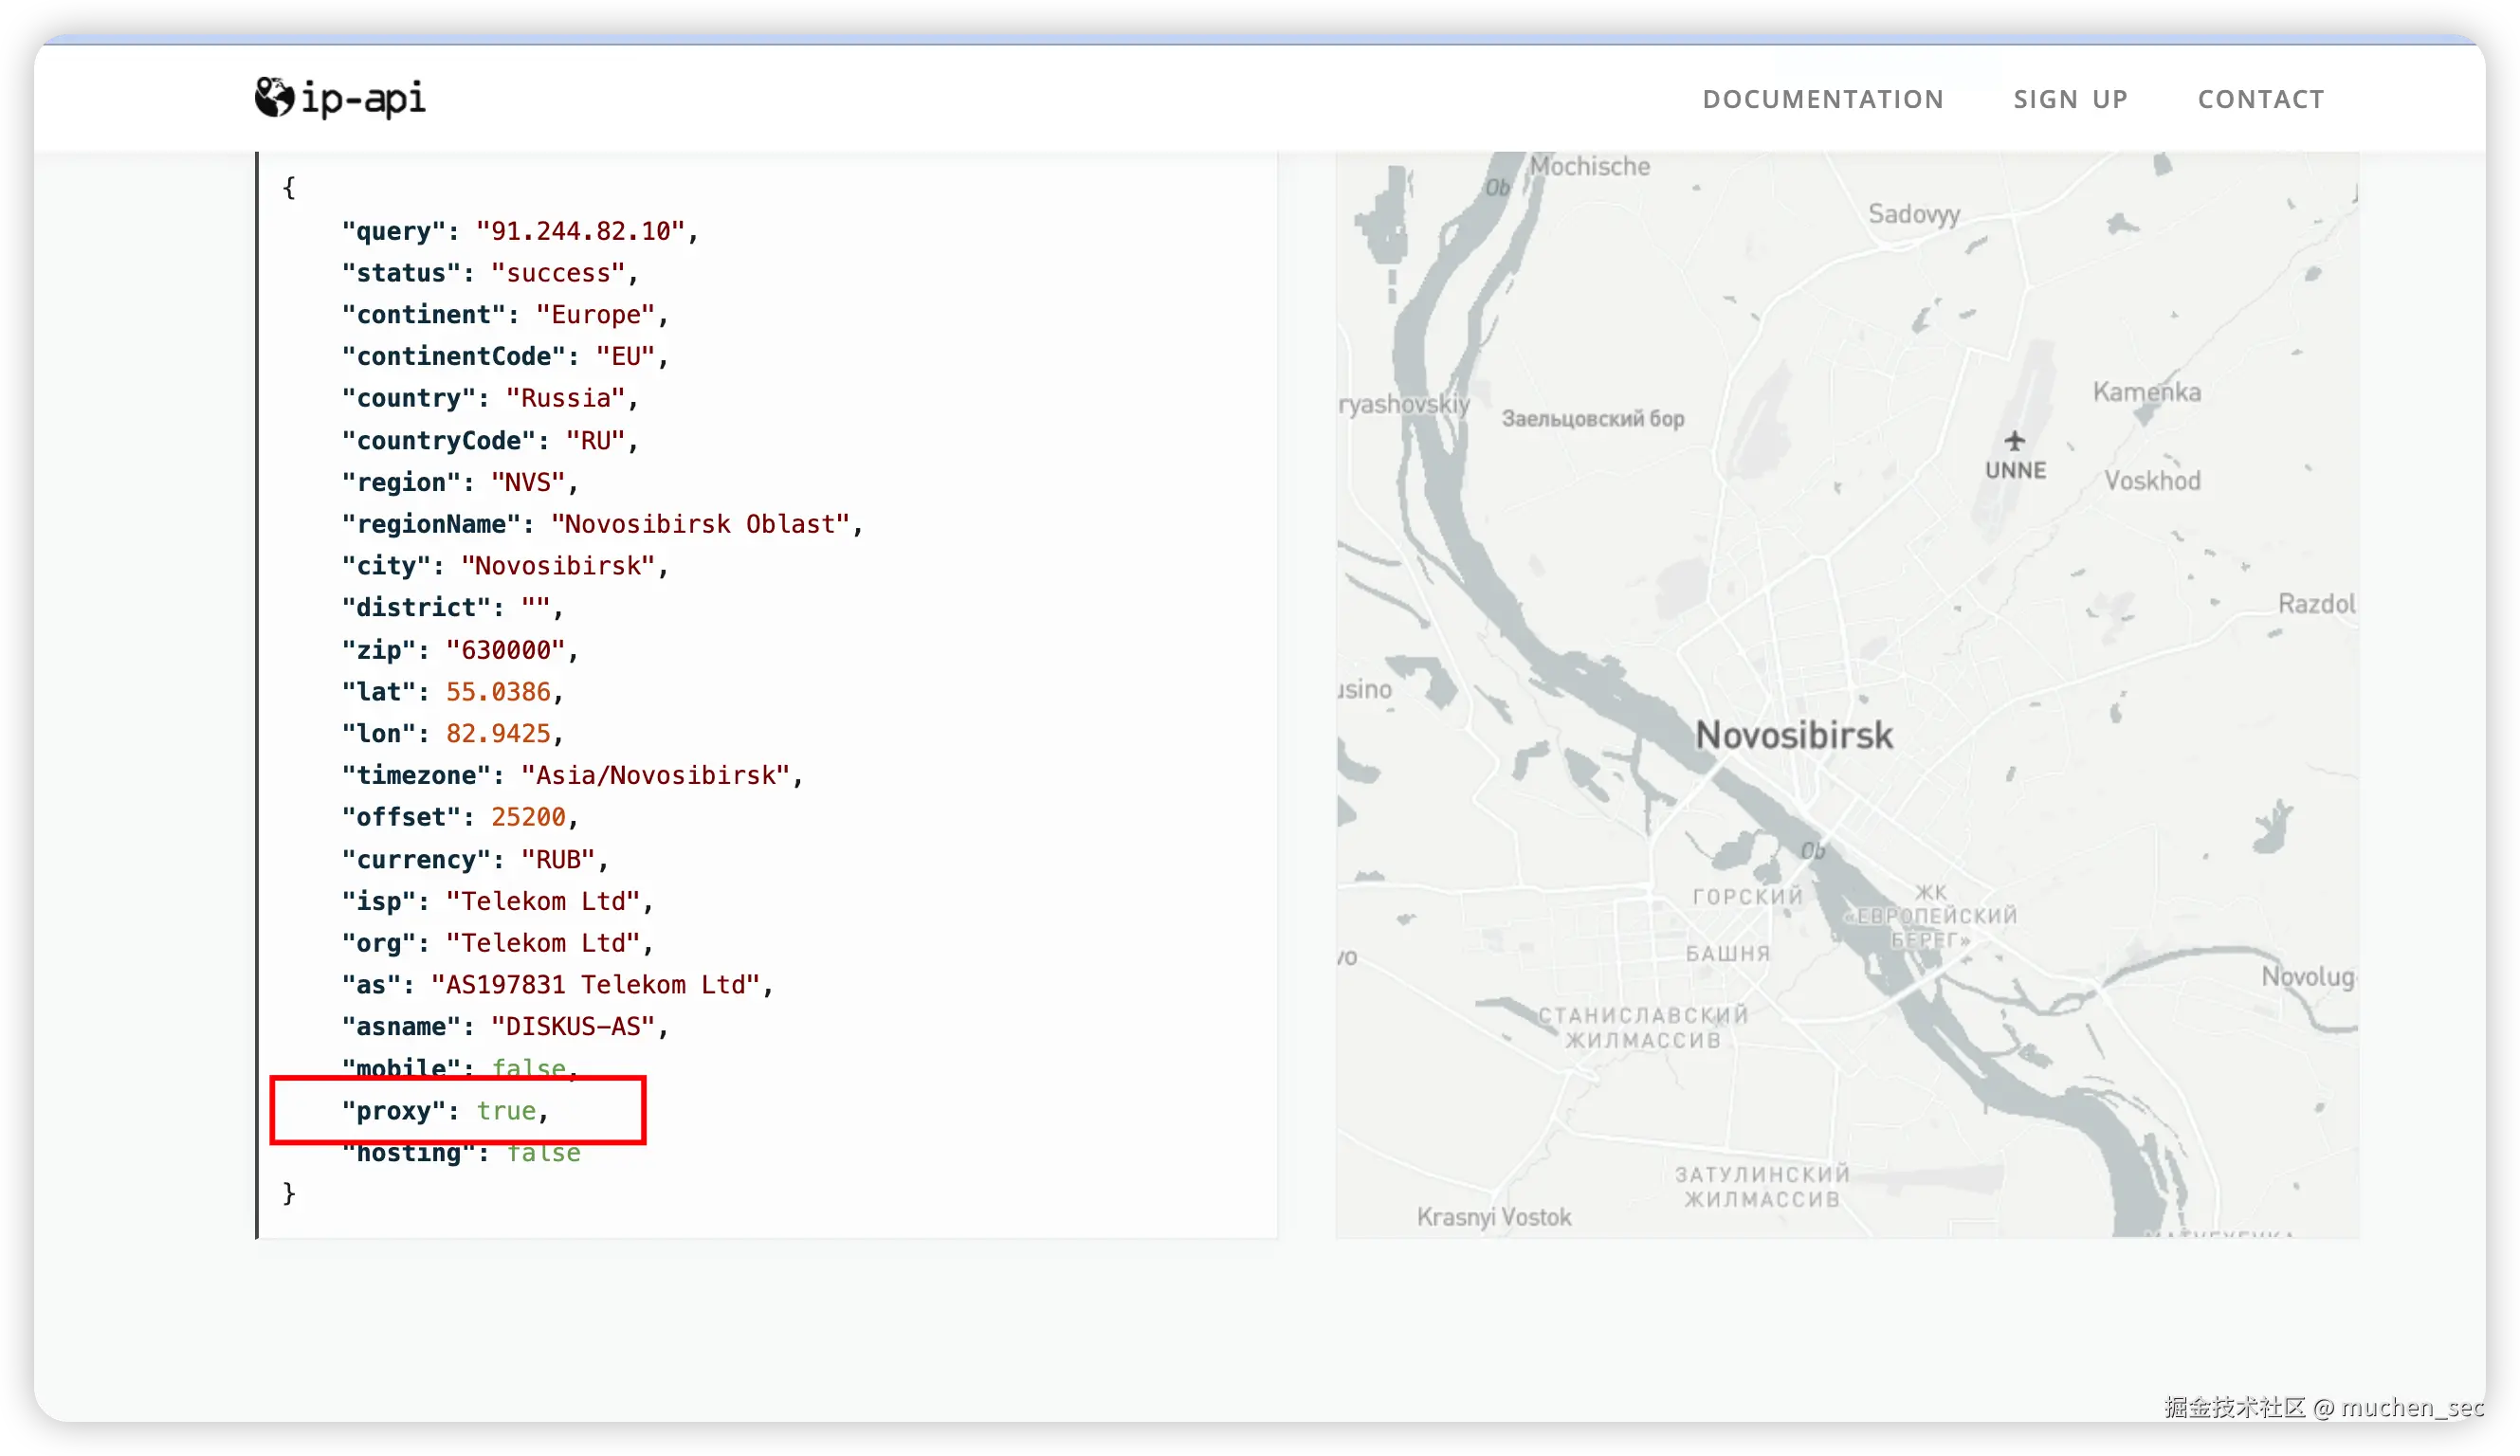The image size is (2520, 1456).
Task: Go to the CONTACT page
Action: click(2260, 99)
